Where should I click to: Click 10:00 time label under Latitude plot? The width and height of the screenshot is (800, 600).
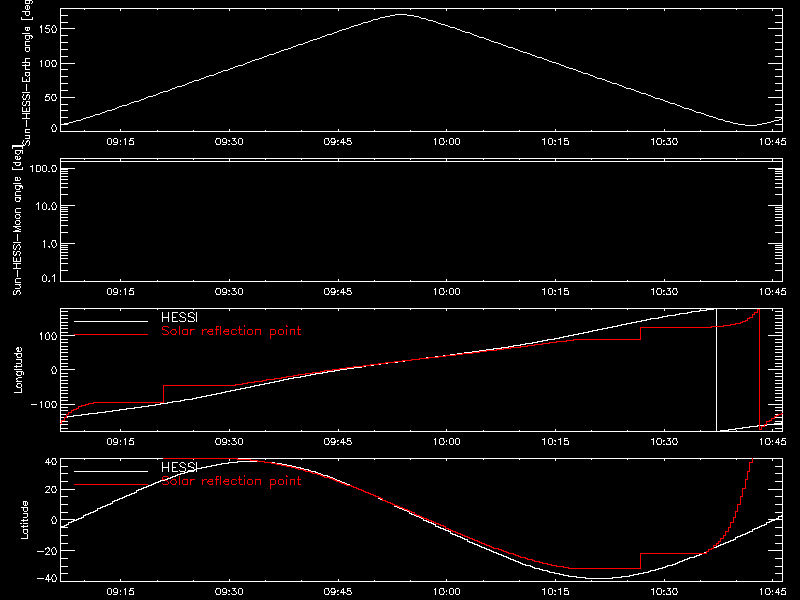(x=446, y=592)
